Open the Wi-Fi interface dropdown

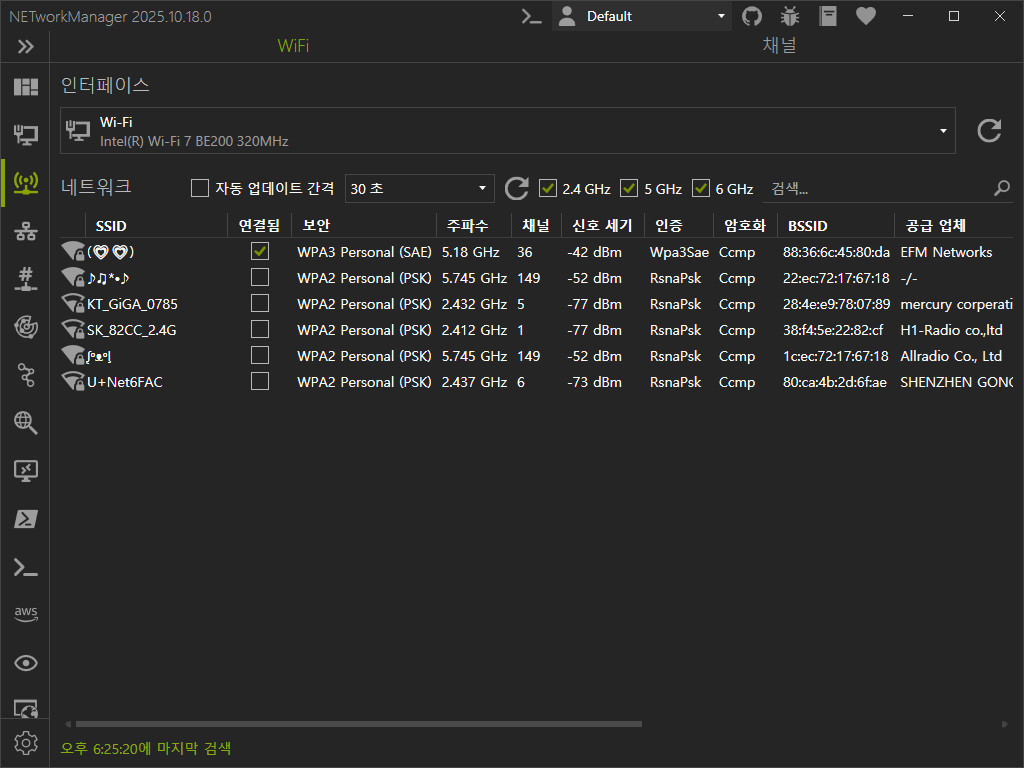tap(507, 131)
